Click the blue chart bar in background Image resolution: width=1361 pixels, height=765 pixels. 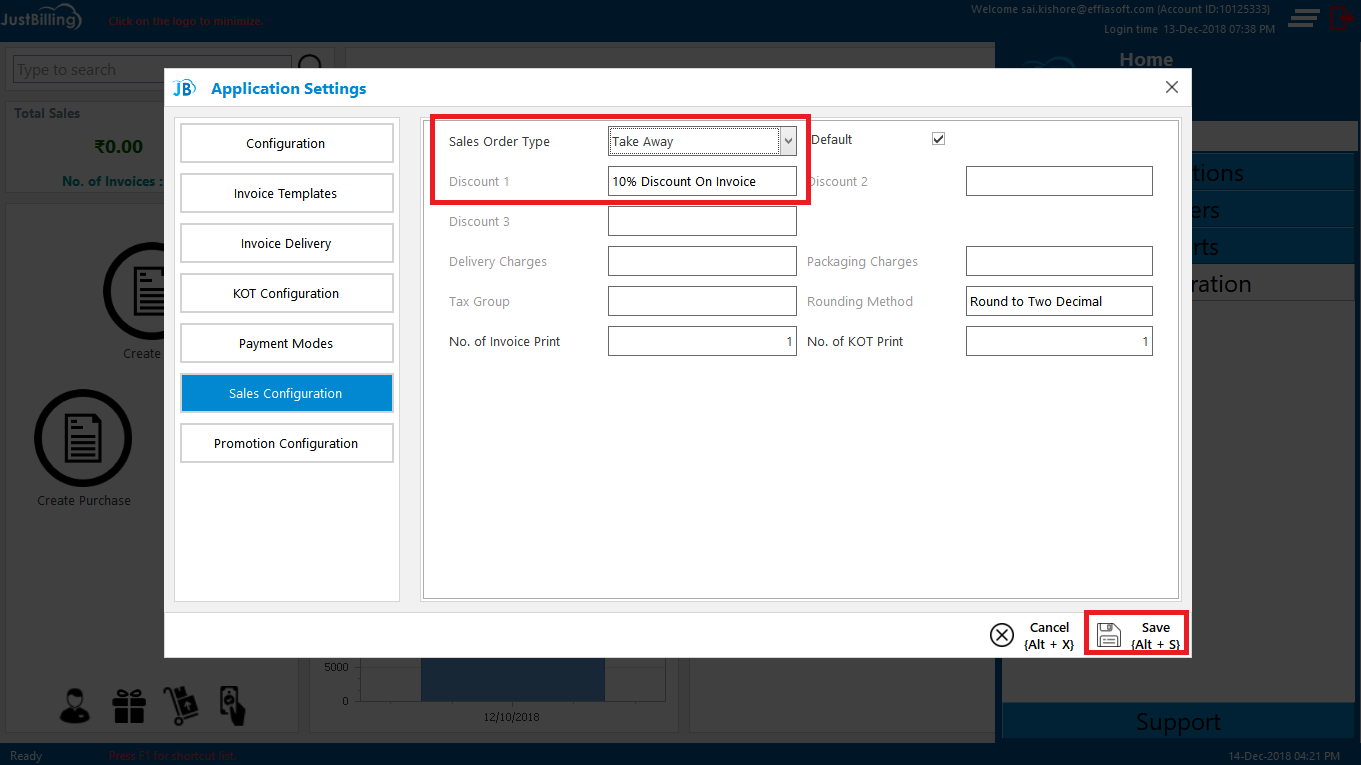tap(512, 679)
